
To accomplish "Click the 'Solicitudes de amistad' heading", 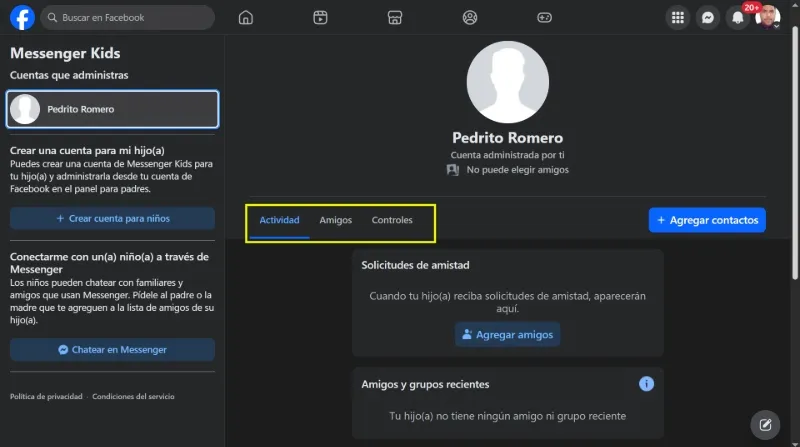I will click(x=415, y=265).
